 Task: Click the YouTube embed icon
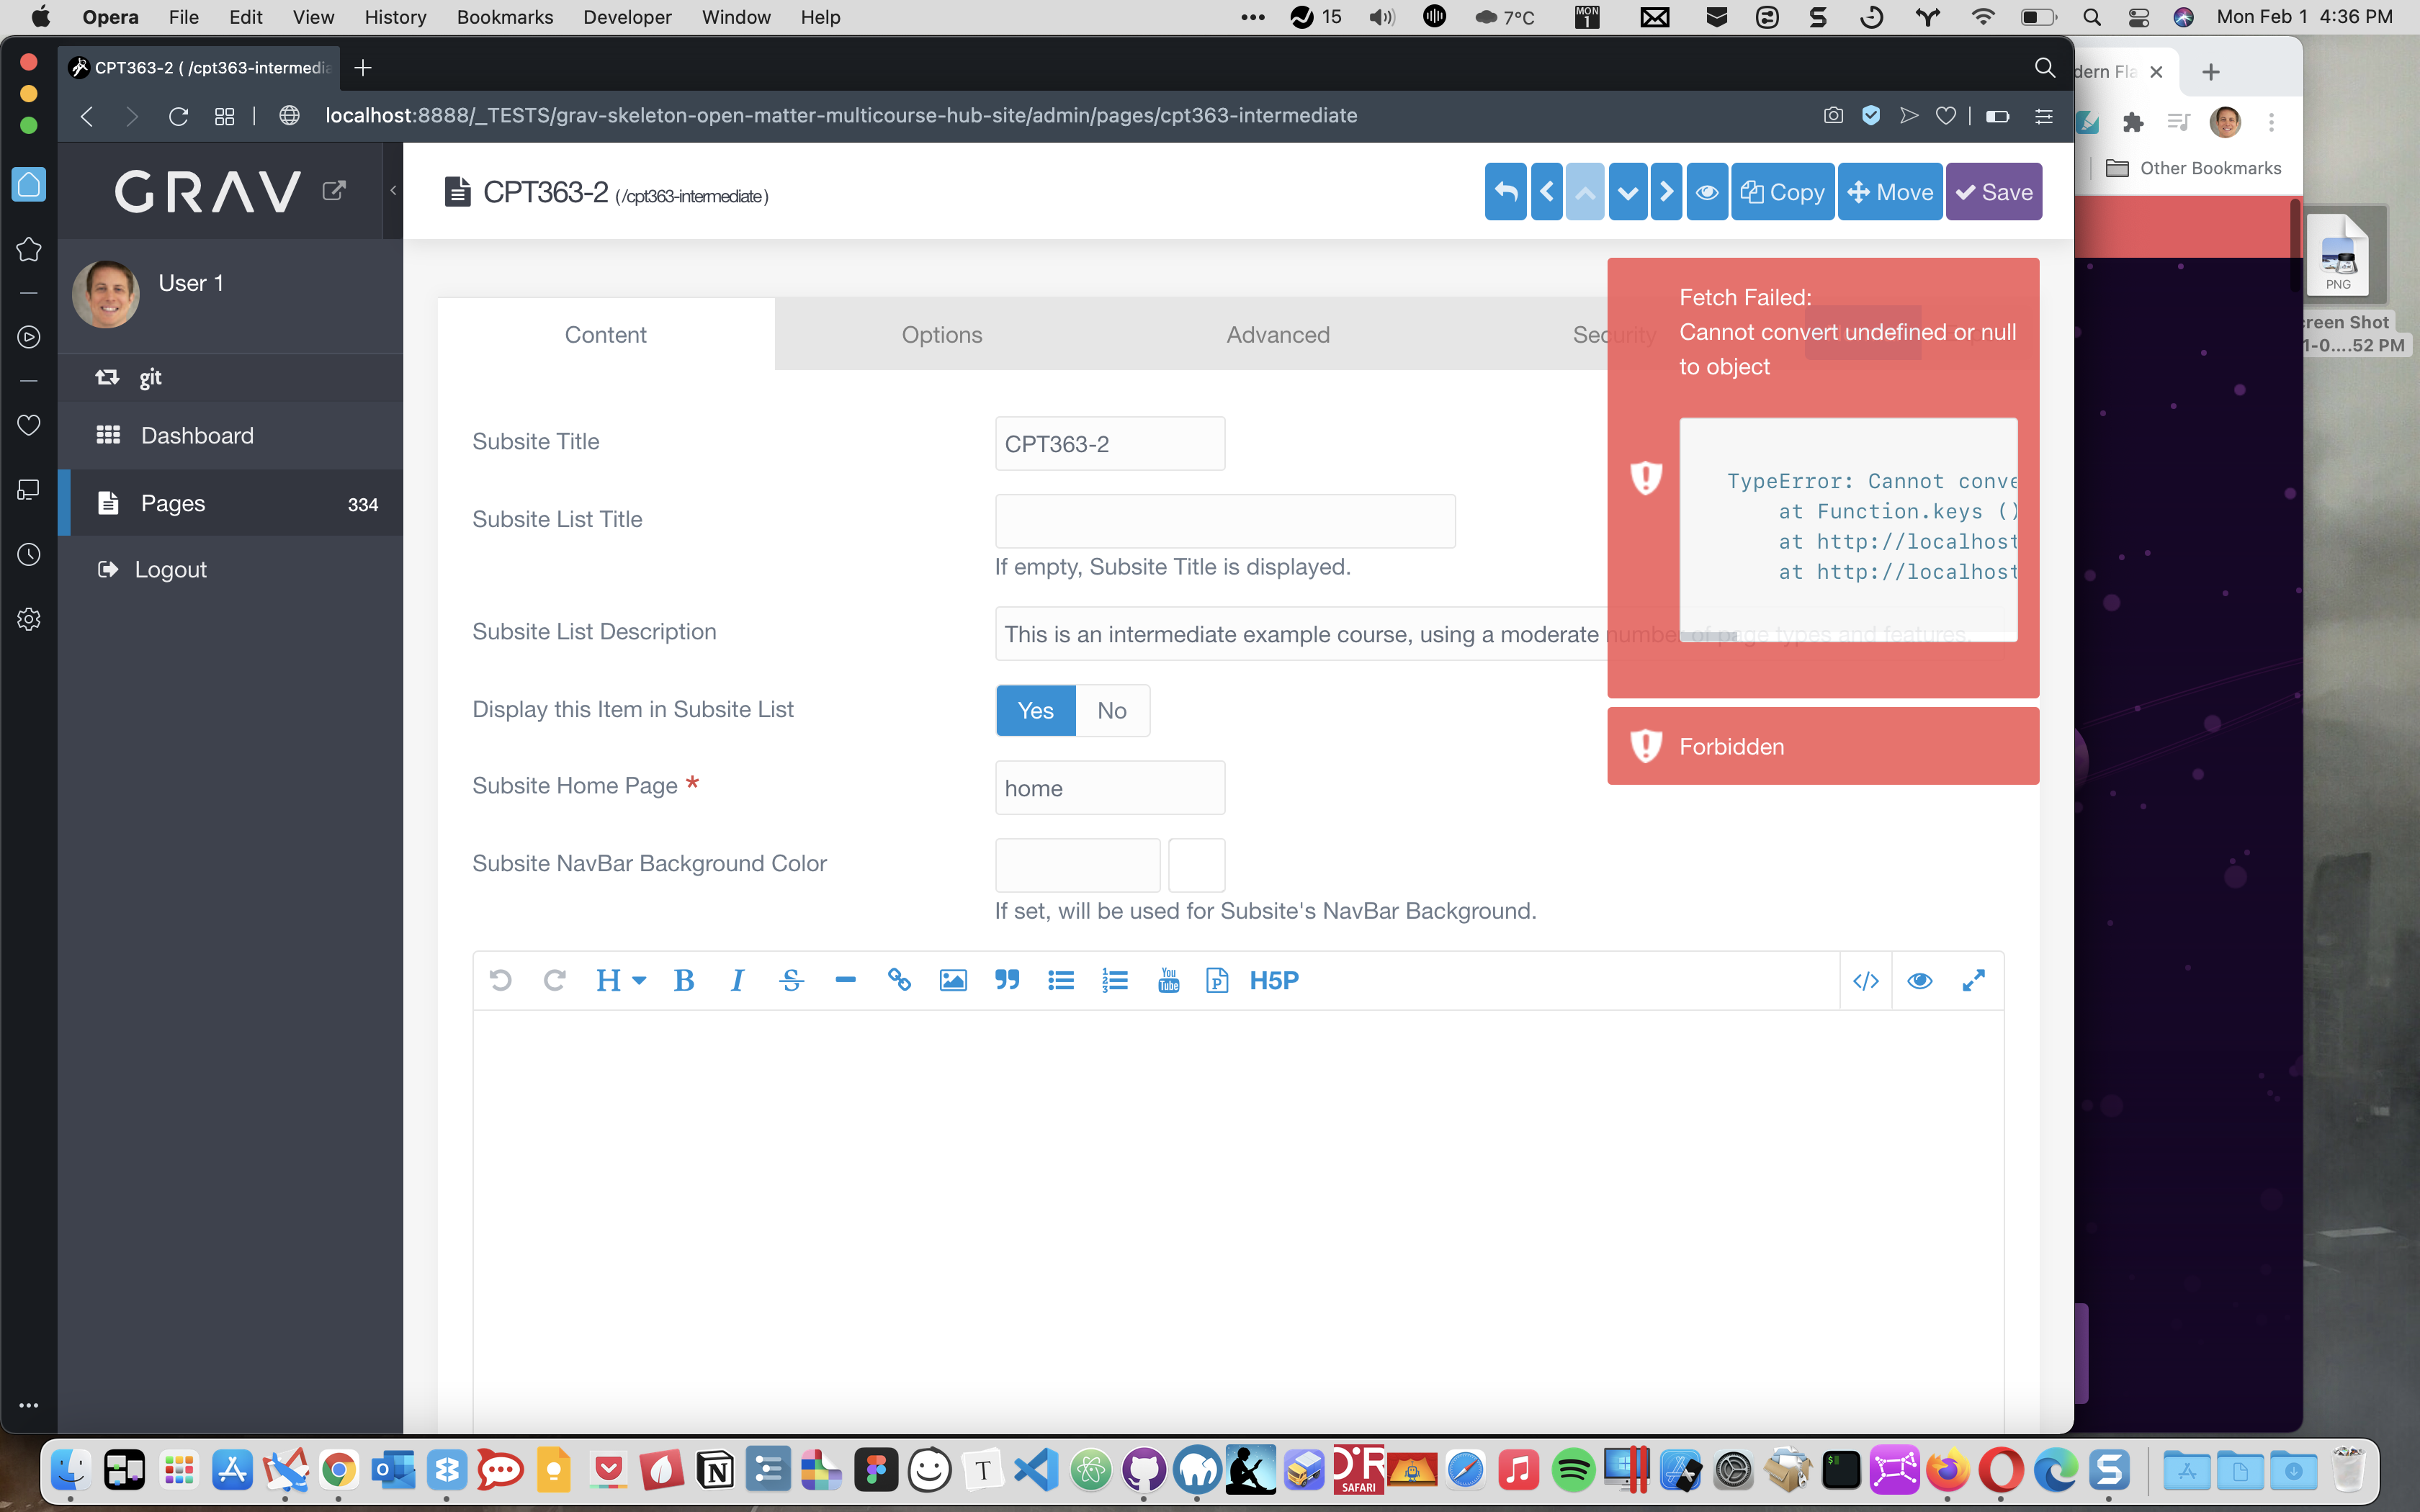[x=1168, y=980]
